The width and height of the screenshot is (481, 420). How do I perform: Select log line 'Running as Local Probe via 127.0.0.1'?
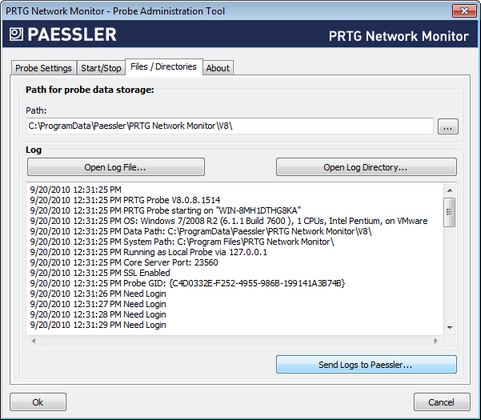(x=149, y=252)
